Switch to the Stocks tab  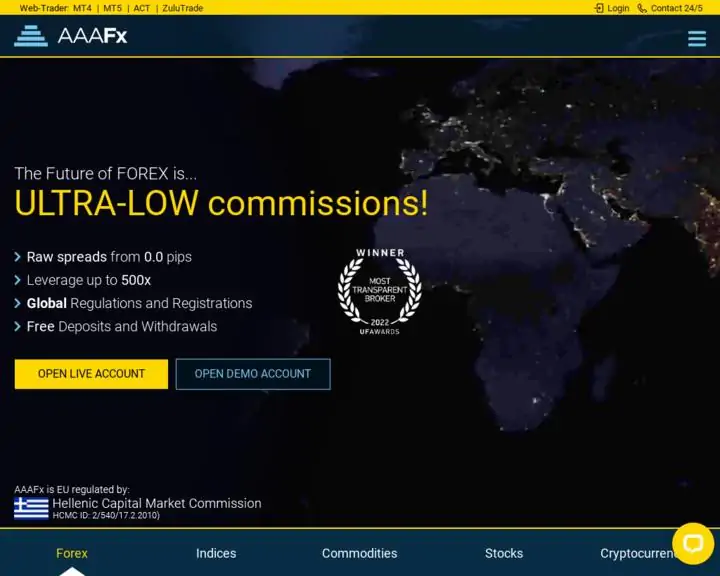tap(504, 553)
